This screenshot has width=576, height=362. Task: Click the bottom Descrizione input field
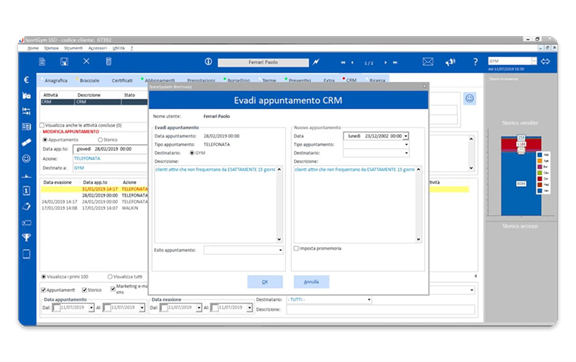coord(380,309)
